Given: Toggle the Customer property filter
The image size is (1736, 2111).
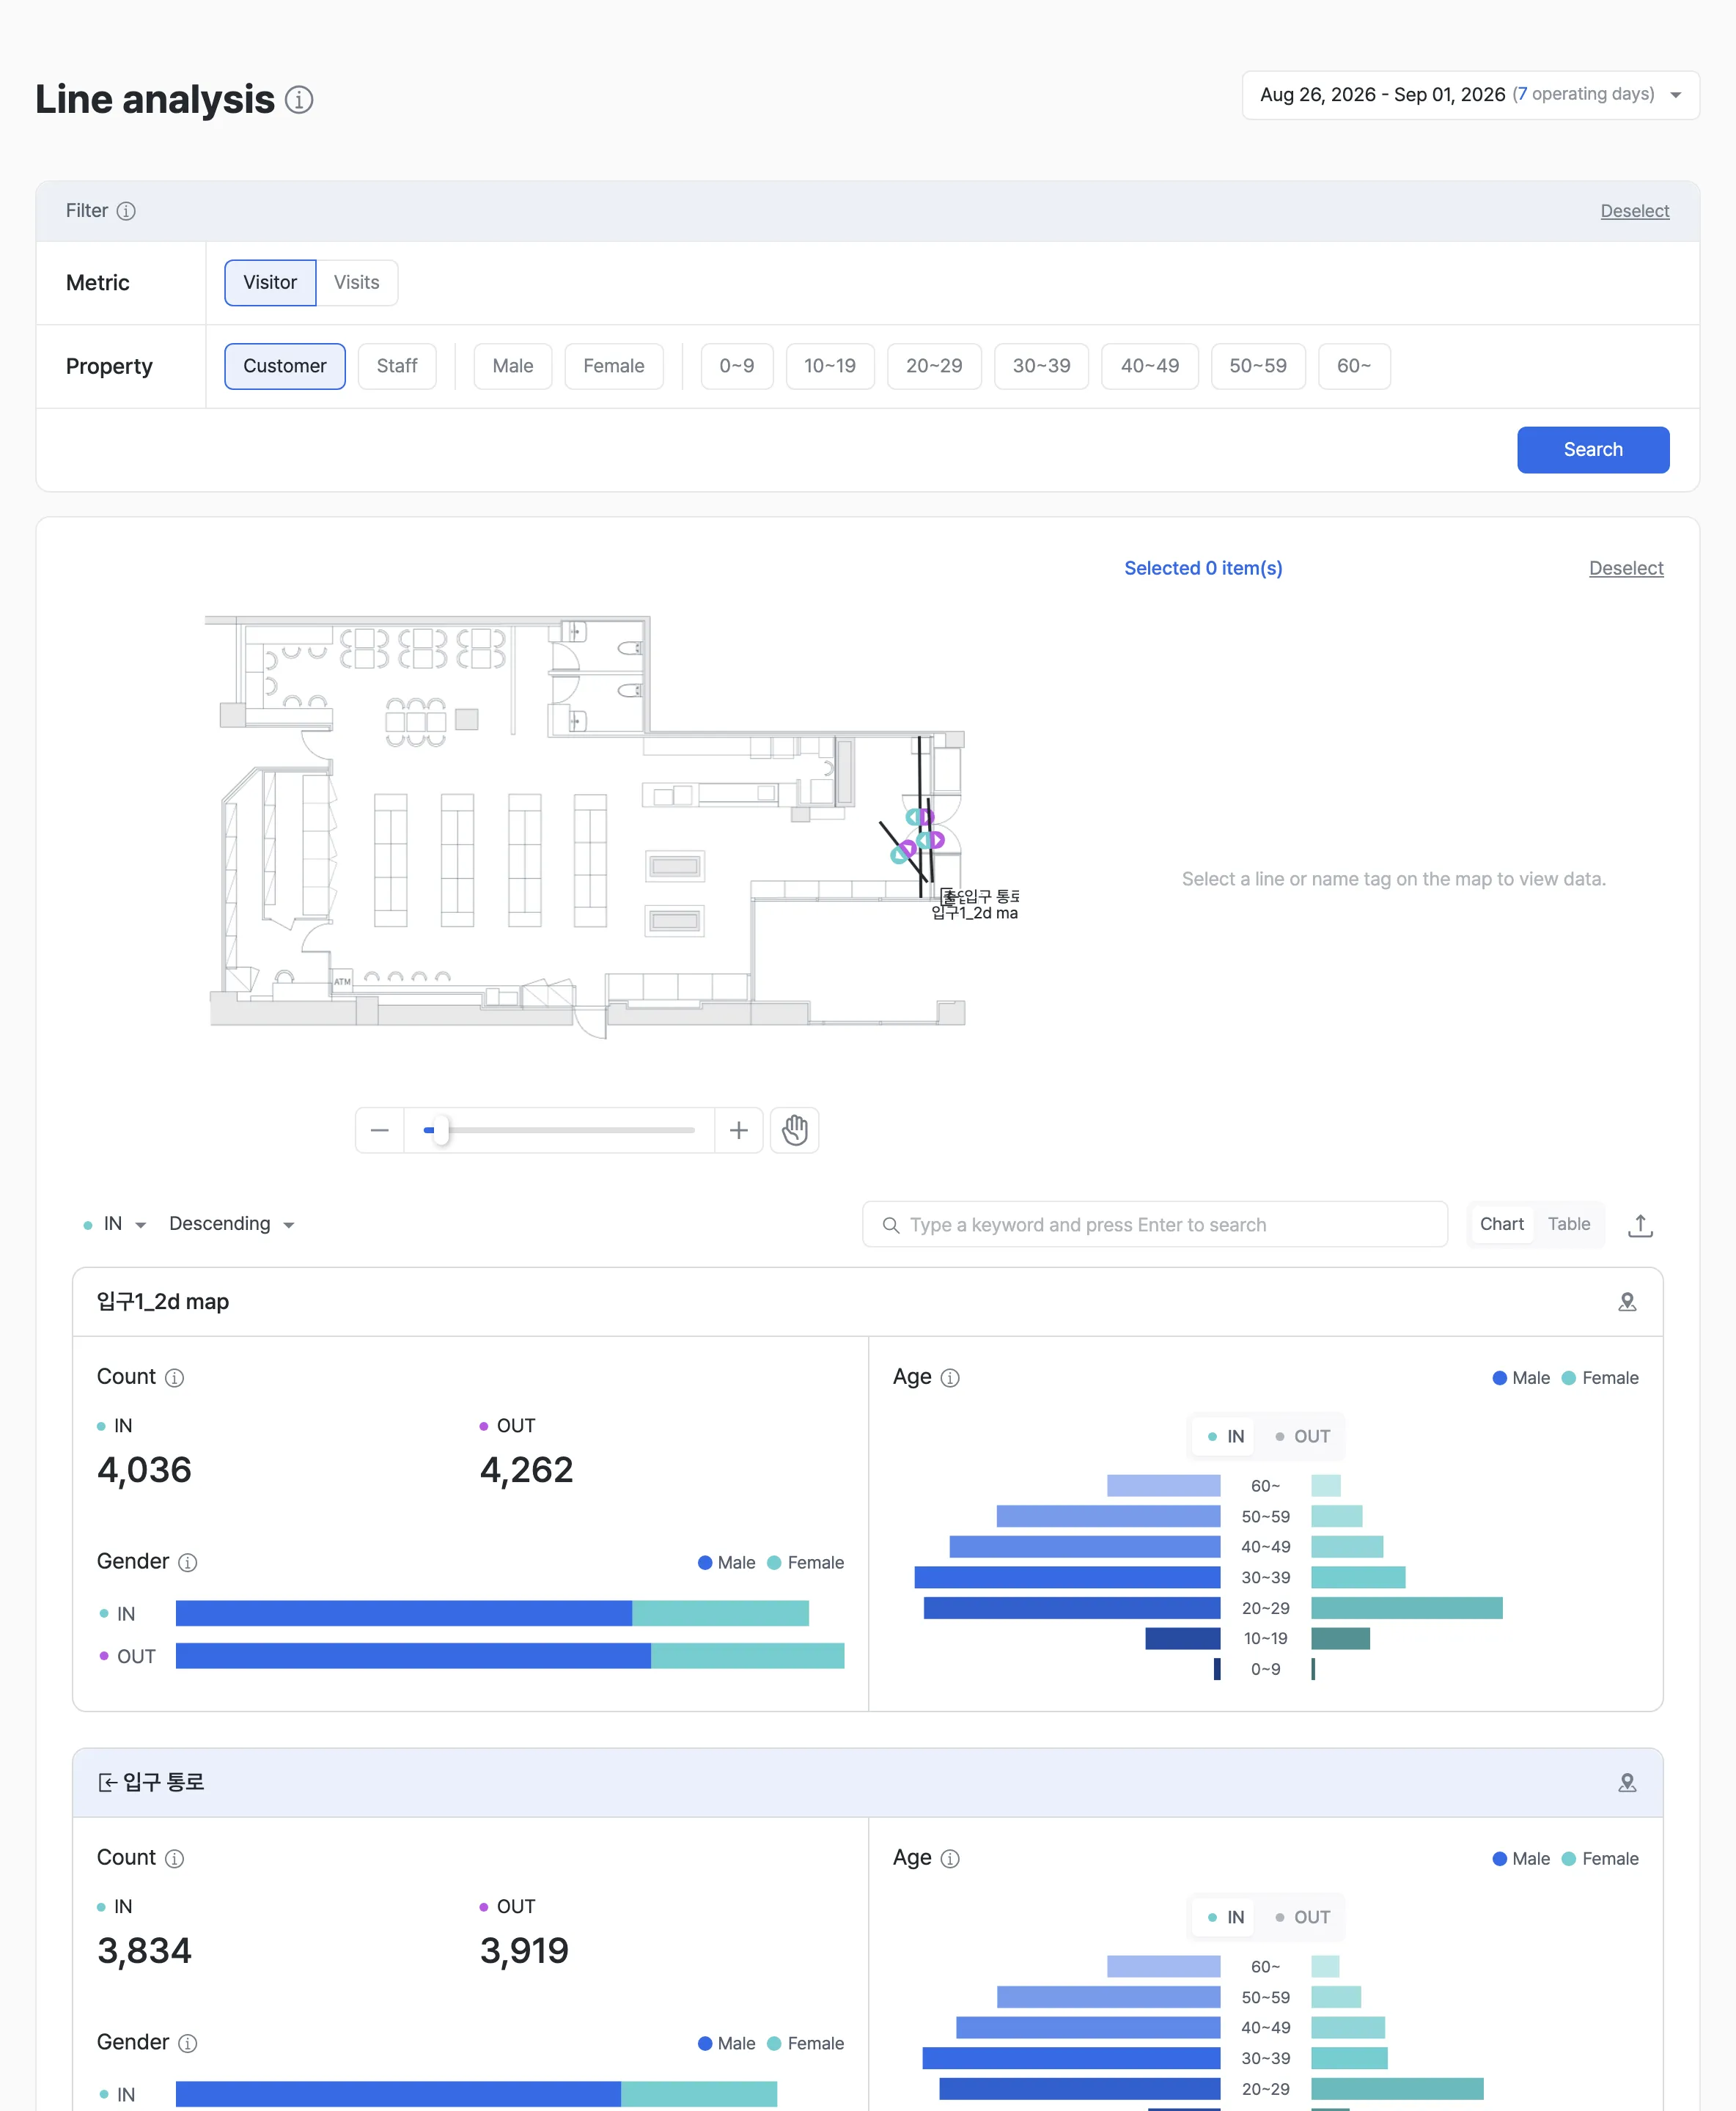Looking at the screenshot, I should (285, 366).
